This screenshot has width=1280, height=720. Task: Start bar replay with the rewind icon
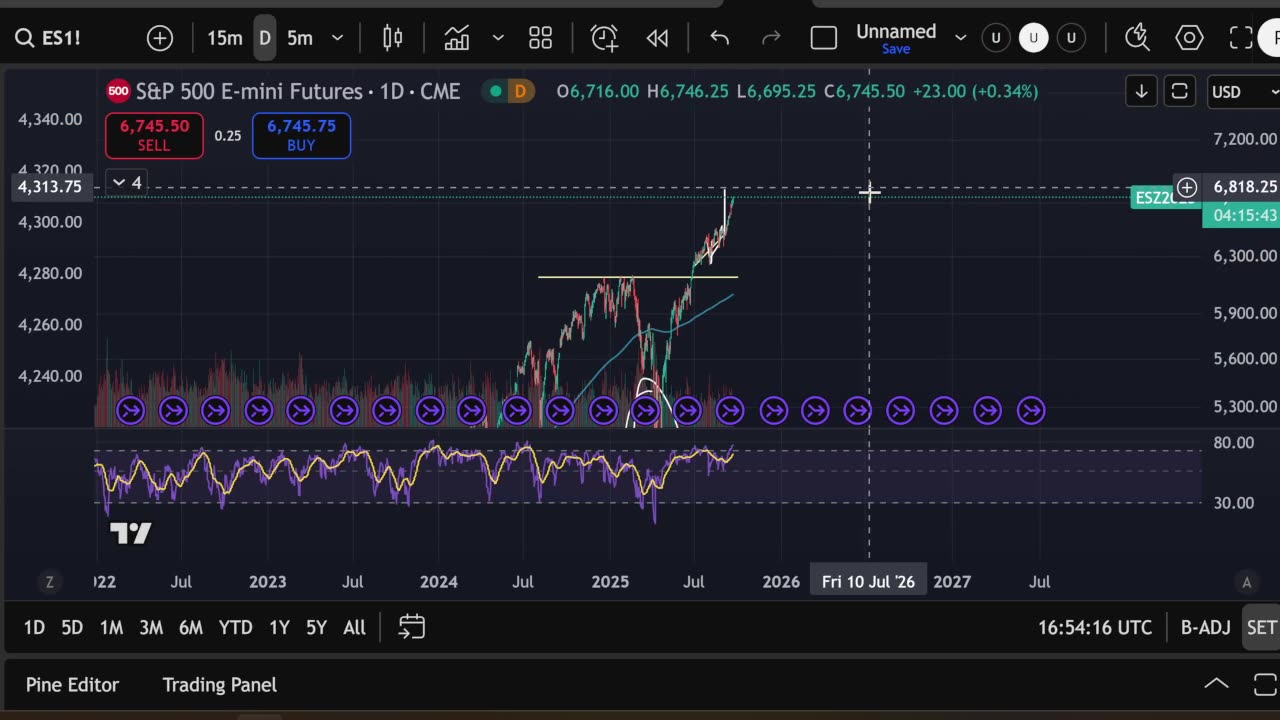pos(657,38)
